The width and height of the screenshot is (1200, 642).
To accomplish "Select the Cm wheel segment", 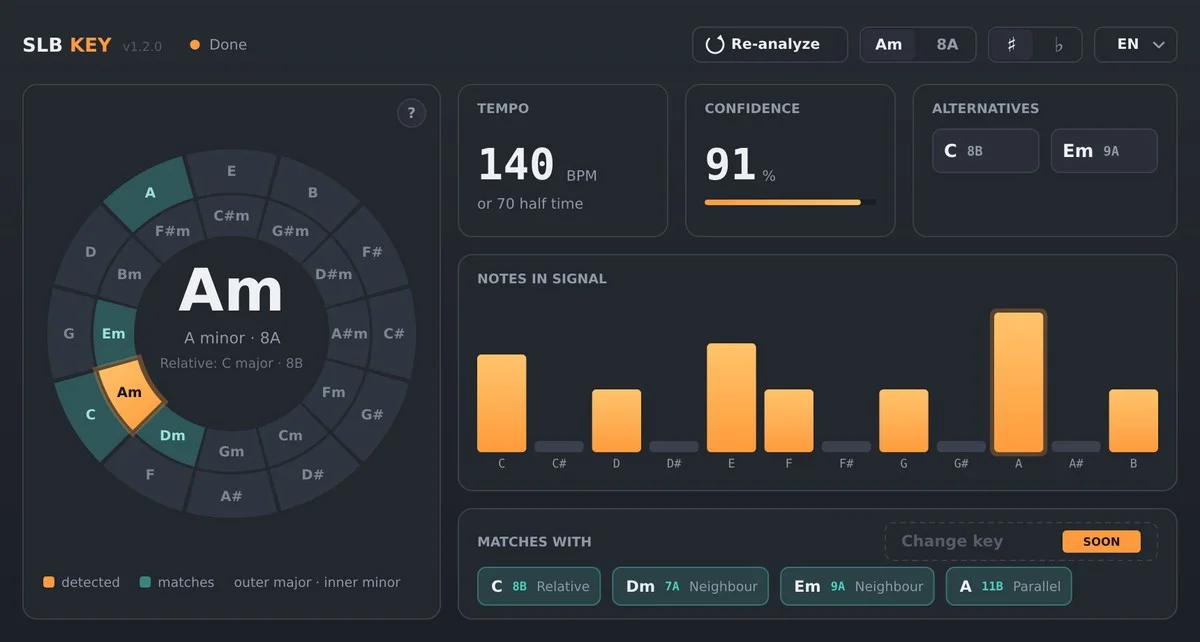I will click(x=290, y=435).
